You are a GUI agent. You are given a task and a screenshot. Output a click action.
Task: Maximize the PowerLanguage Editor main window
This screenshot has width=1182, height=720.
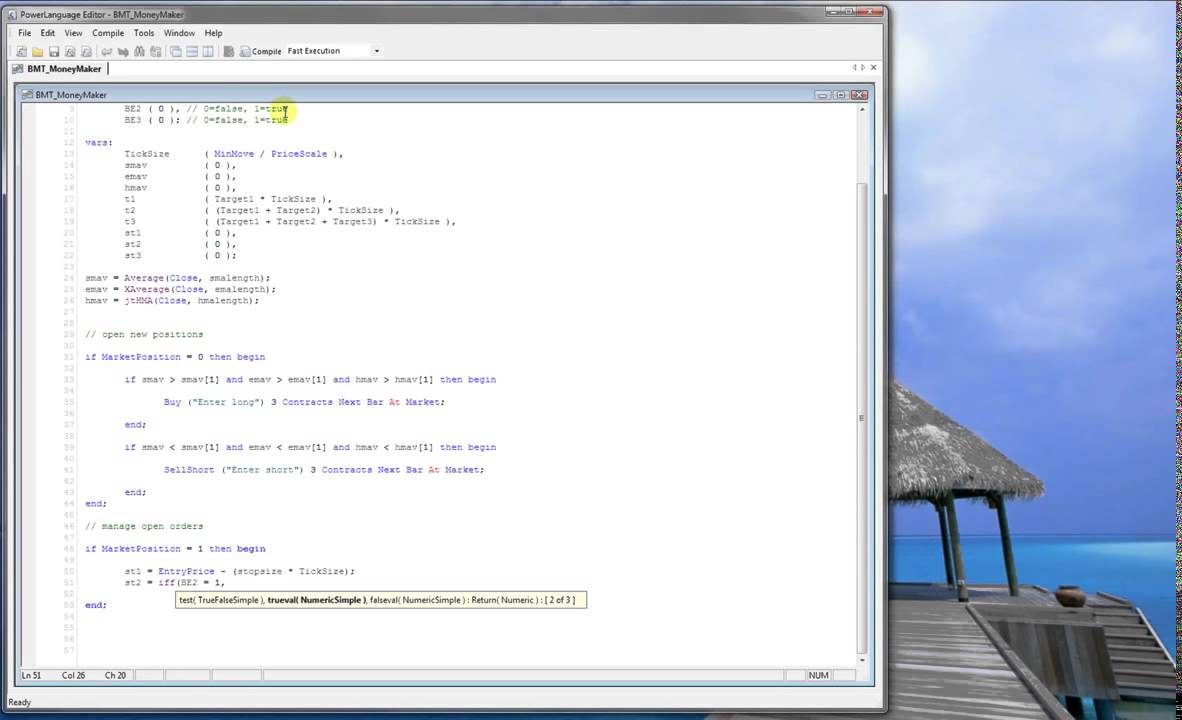(850, 11)
